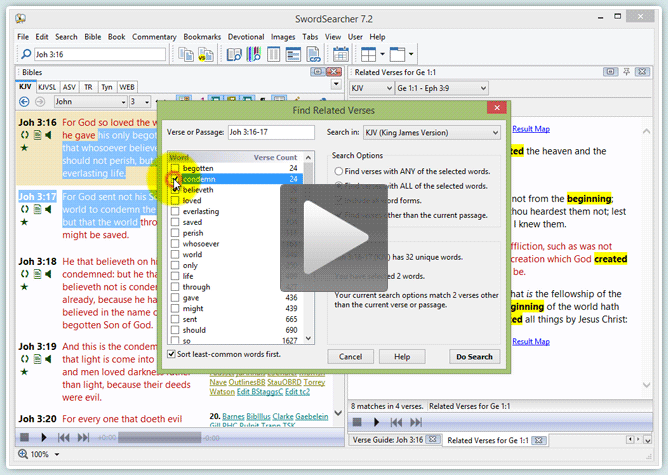
Task: Click the parallel columns view icon
Action: pos(274,55)
